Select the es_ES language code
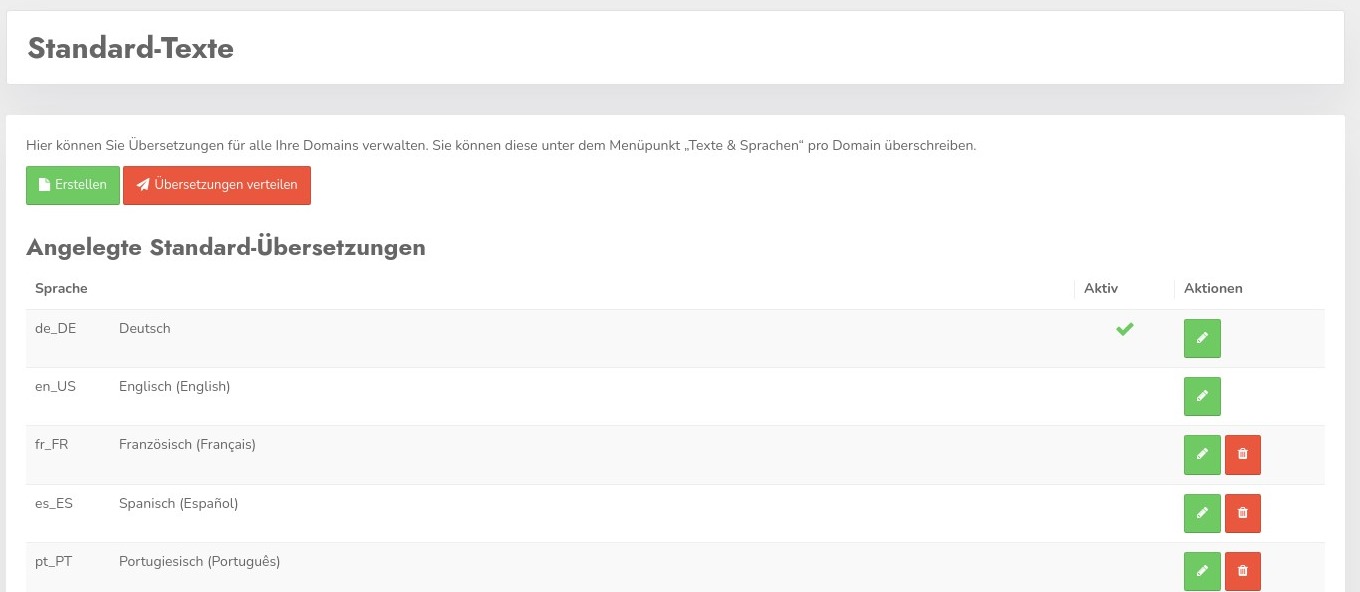 click(54, 503)
